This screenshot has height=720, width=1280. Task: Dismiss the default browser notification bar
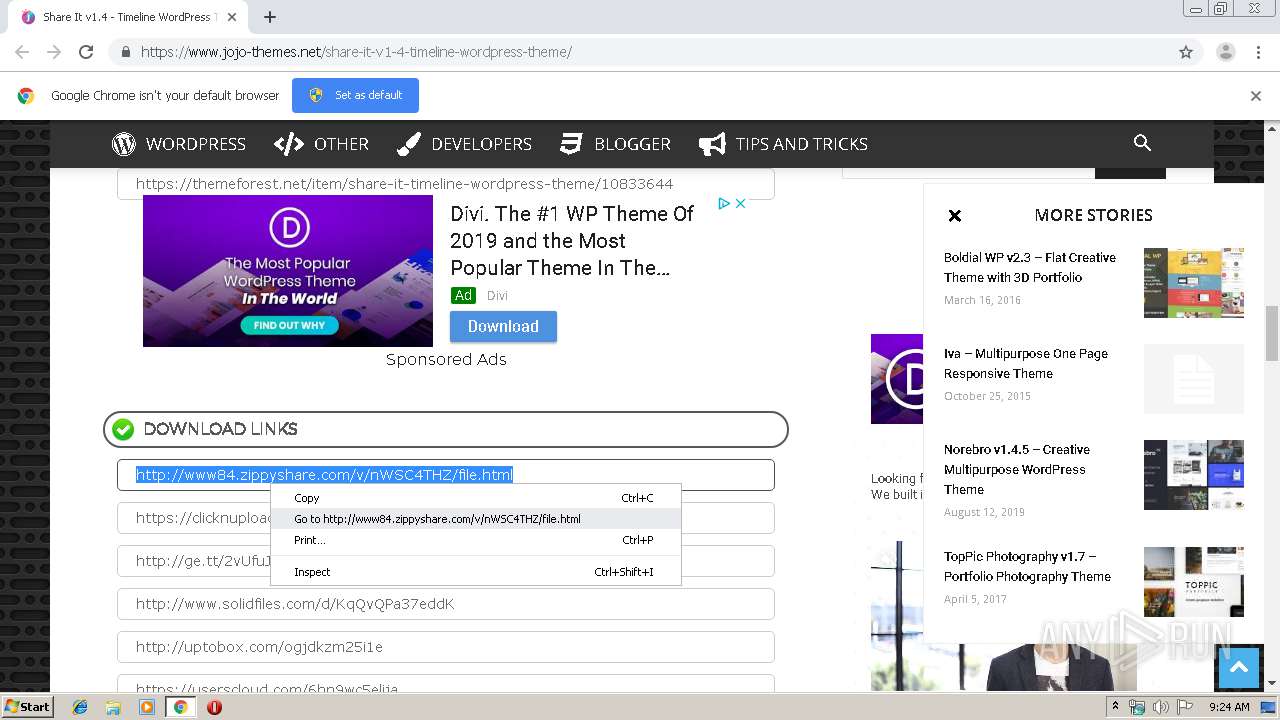click(1255, 96)
